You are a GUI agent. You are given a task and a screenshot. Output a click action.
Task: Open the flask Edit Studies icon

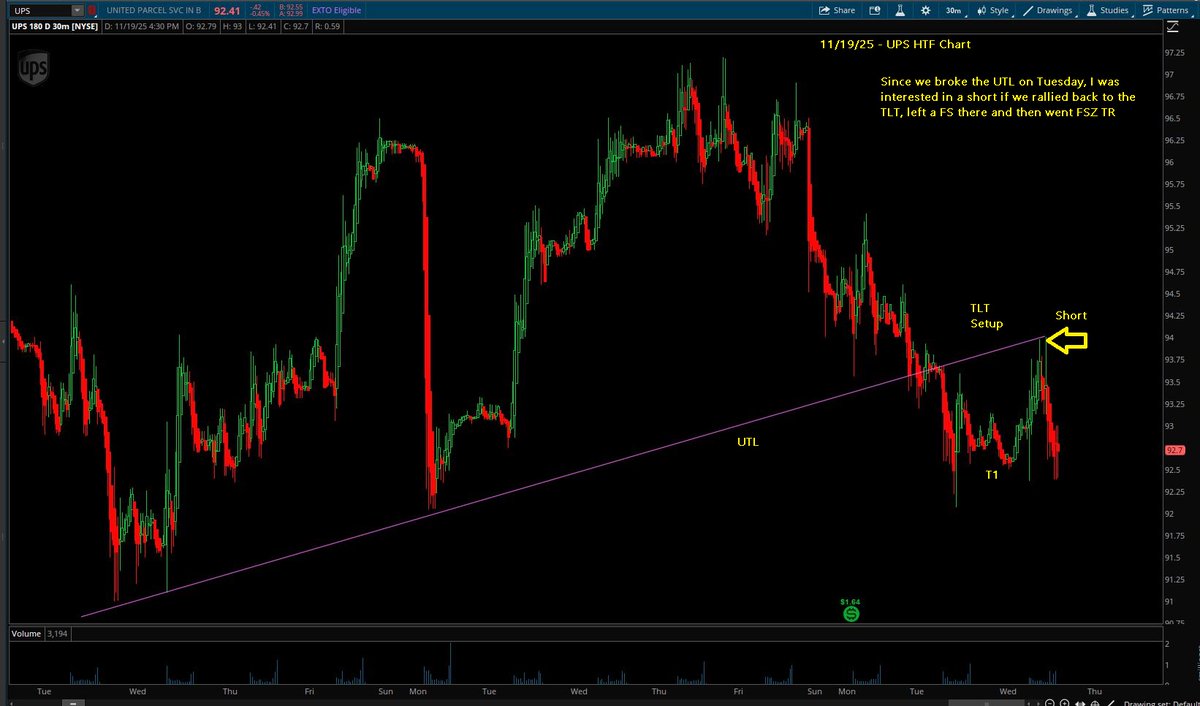898,10
